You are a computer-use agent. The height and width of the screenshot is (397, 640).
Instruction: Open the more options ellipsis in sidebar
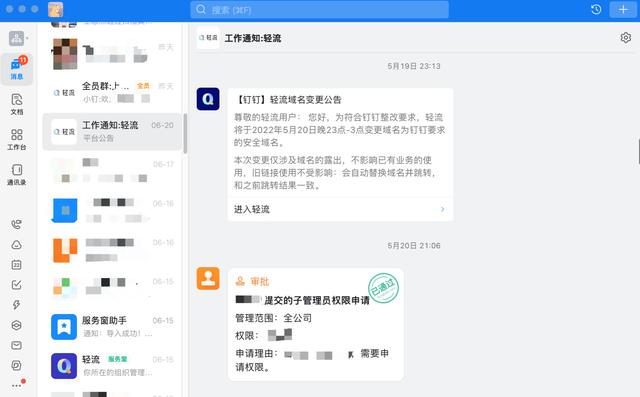coord(16,385)
